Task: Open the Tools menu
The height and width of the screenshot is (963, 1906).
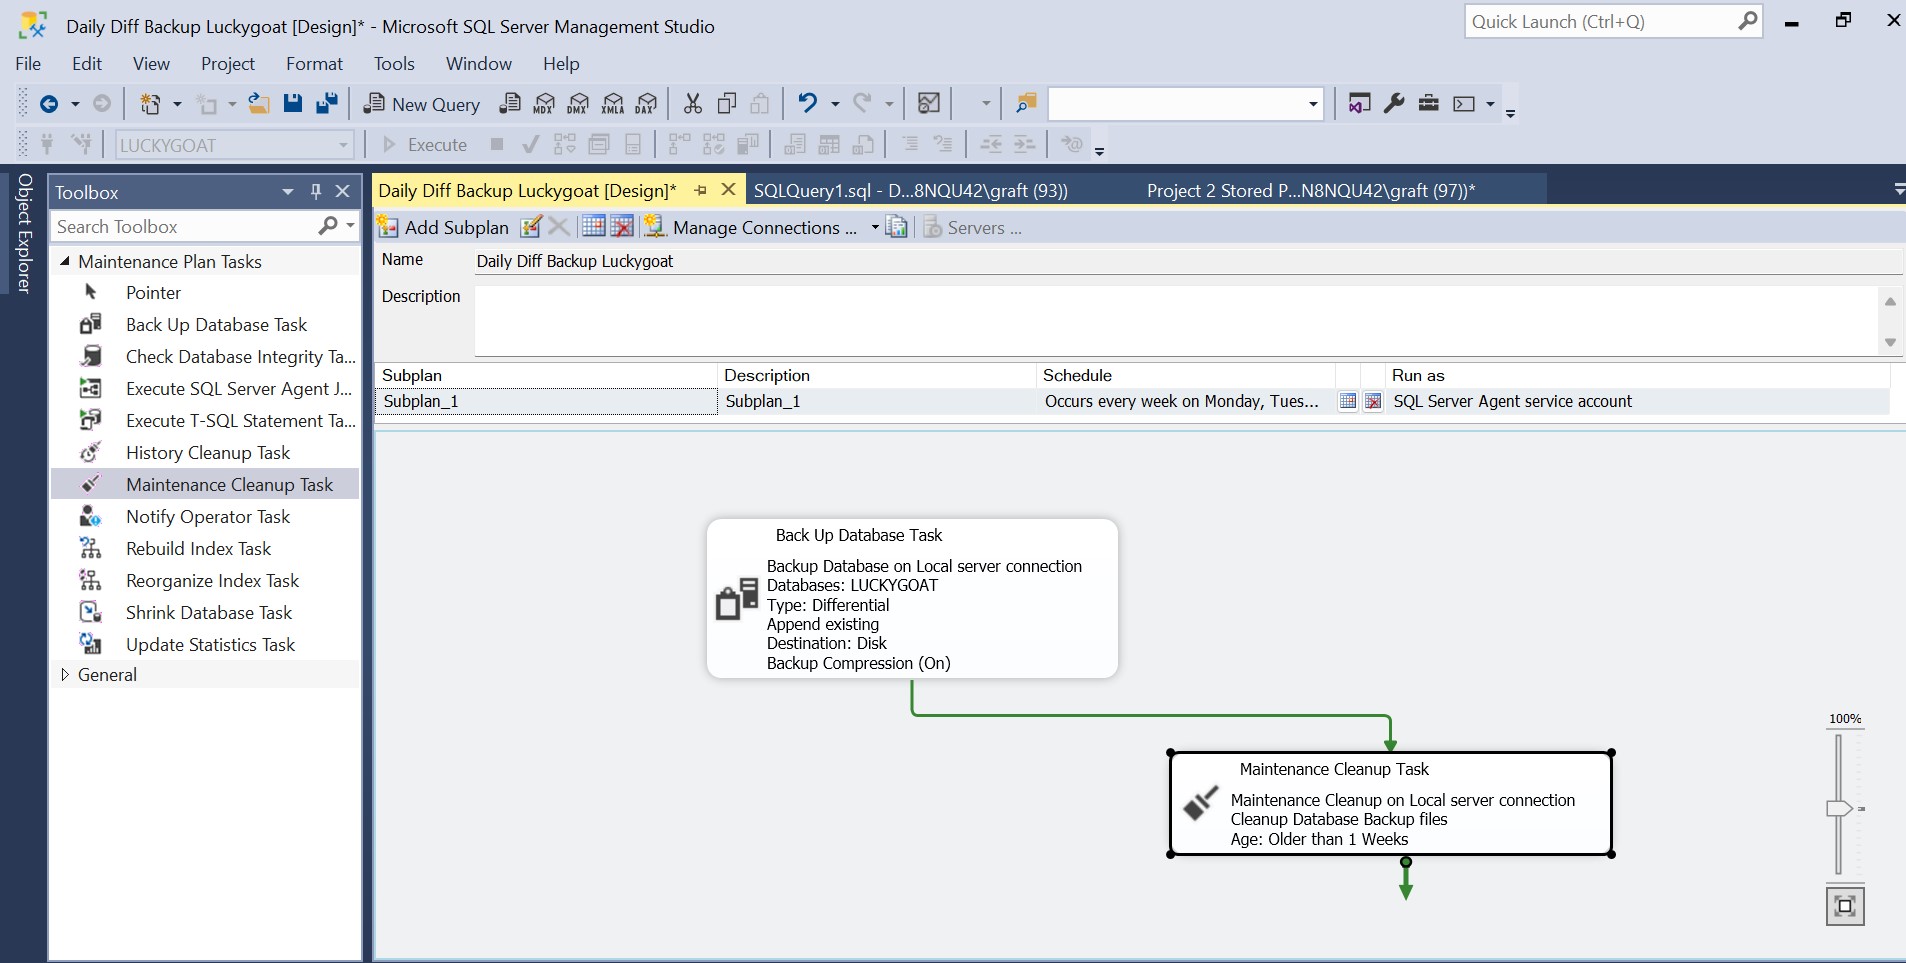Action: point(394,63)
